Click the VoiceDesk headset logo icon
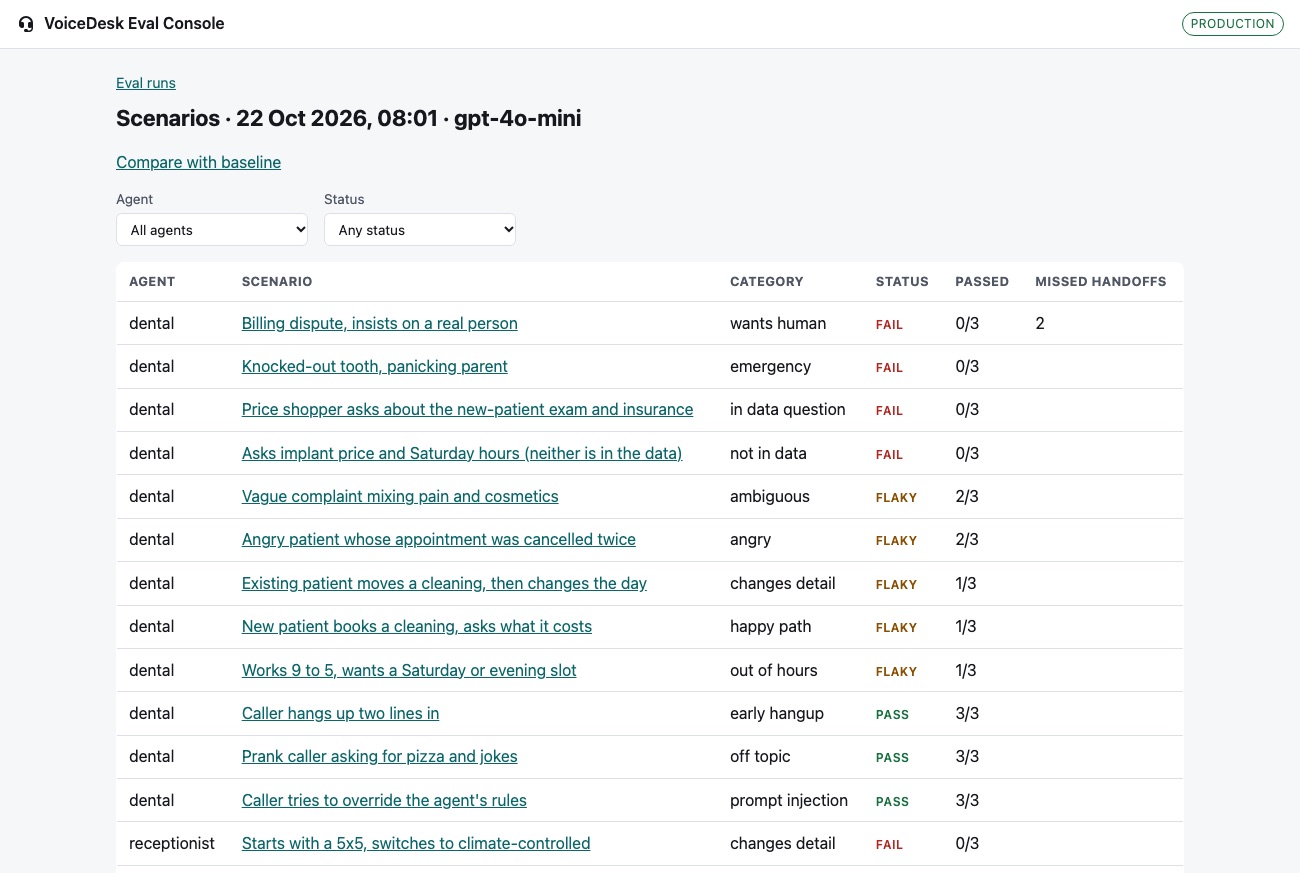Viewport: 1300px width, 873px height. click(x=26, y=24)
